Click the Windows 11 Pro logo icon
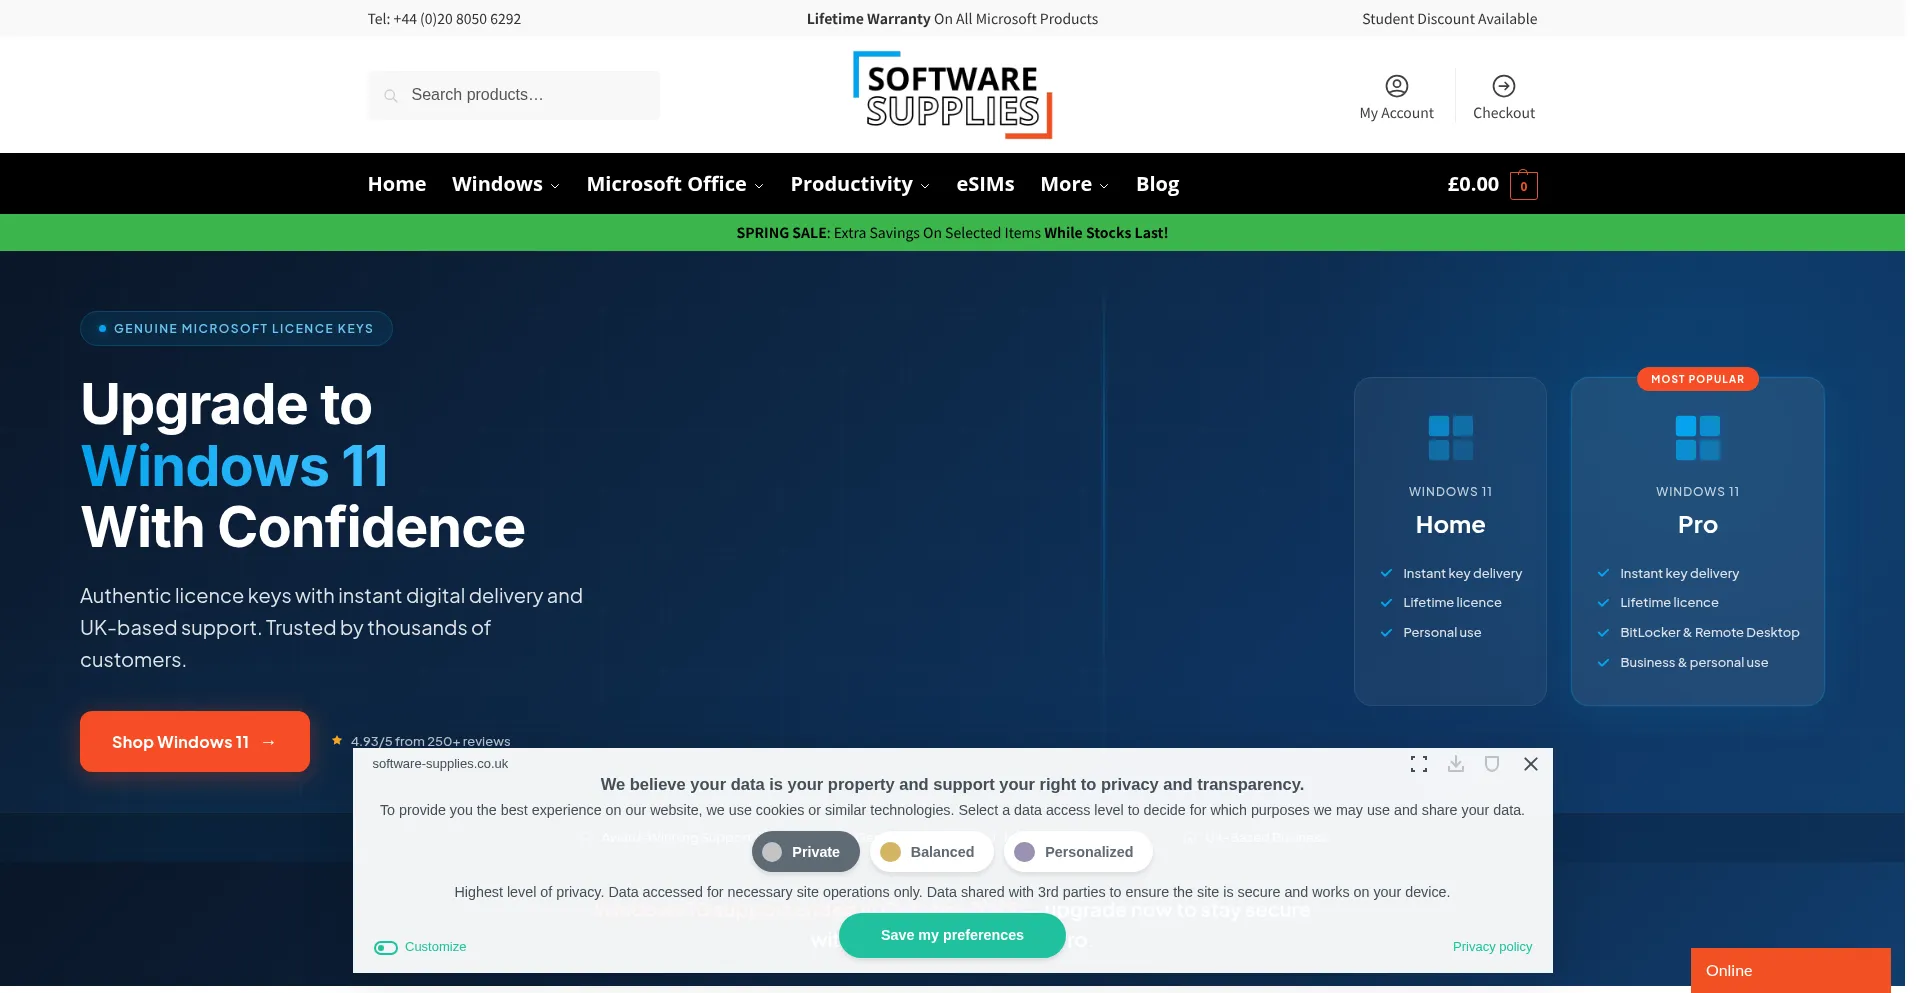The width and height of the screenshot is (1920, 993). pos(1697,438)
